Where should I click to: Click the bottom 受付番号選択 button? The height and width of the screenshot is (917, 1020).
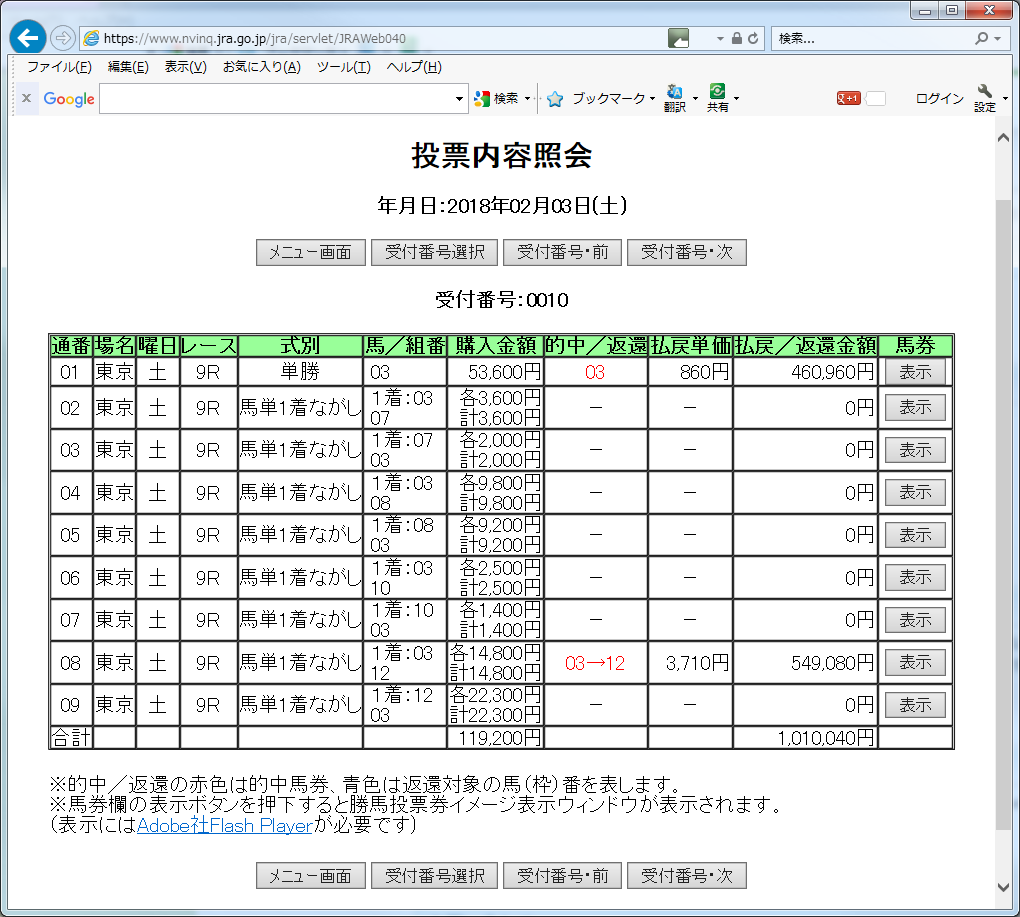click(435, 875)
